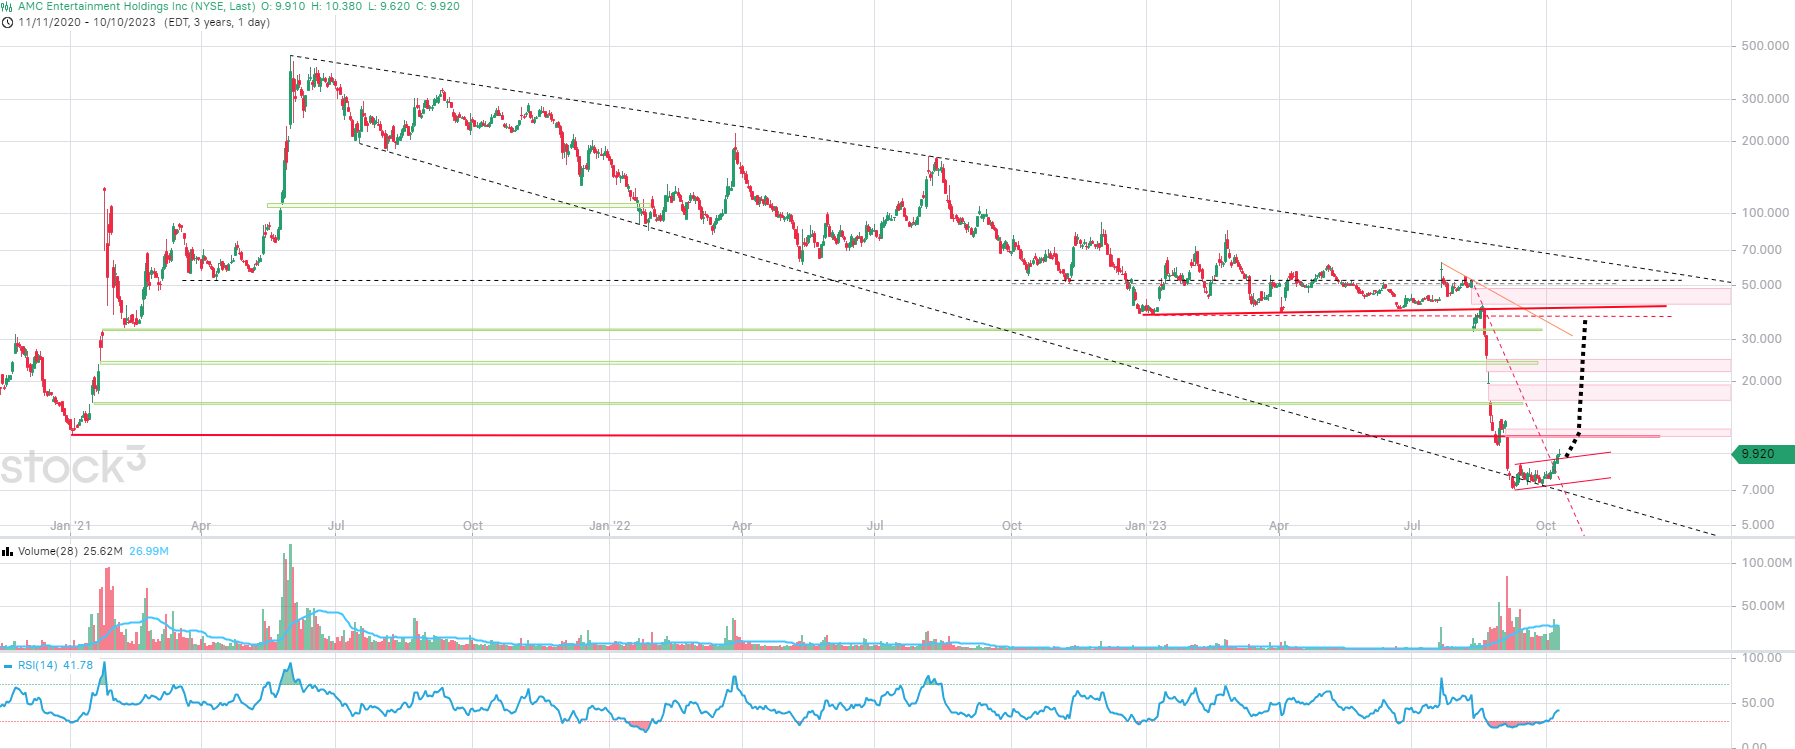The image size is (1795, 749).
Task: Click the blue 26.99M volume average value
Action: pyautogui.click(x=149, y=551)
